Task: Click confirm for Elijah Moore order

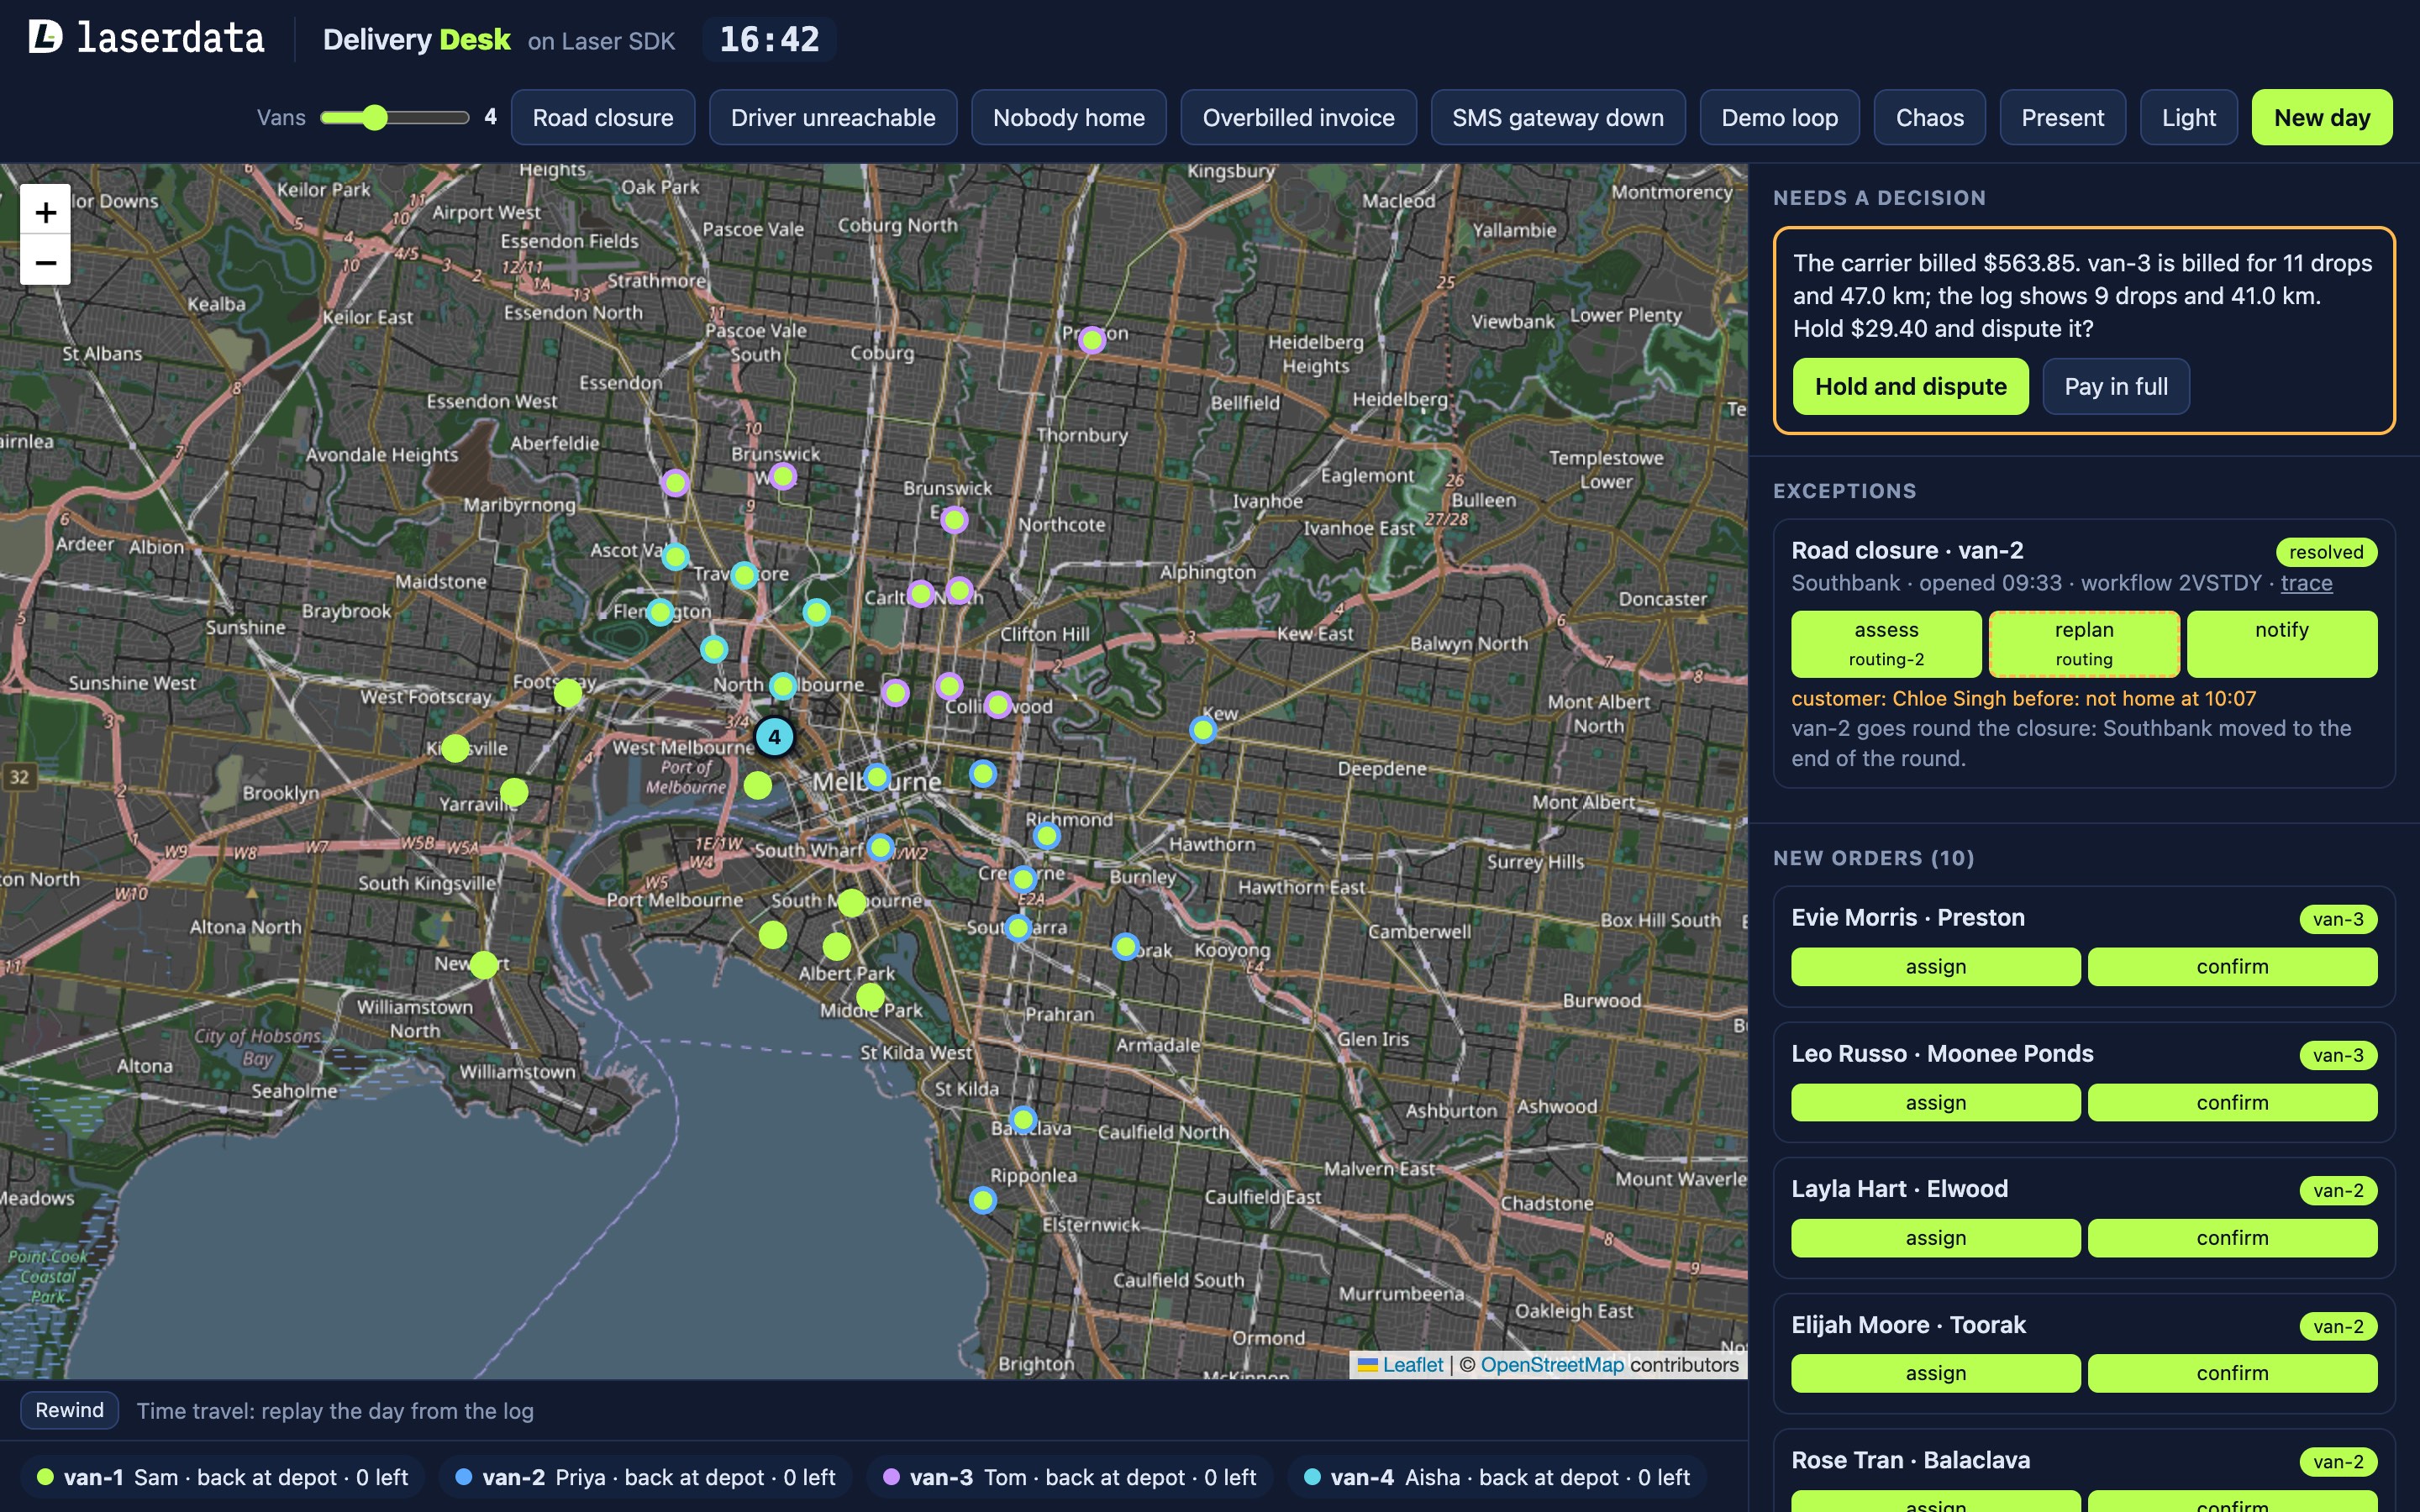Action: coord(2232,1373)
